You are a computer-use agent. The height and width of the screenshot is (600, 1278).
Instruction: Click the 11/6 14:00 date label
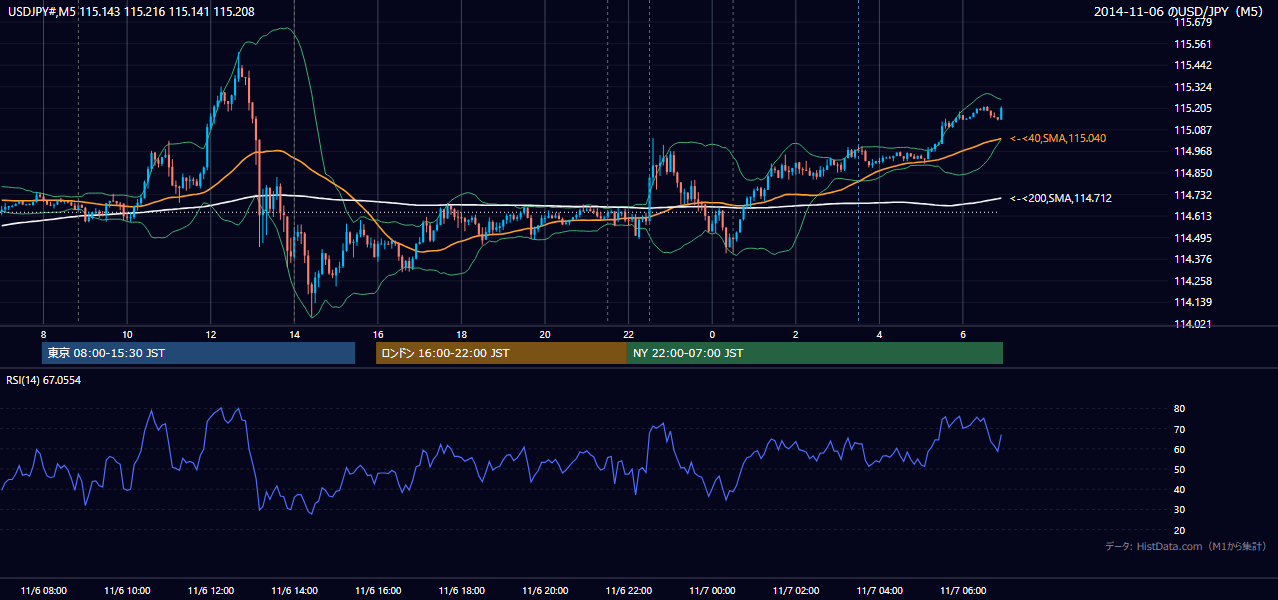tap(294, 590)
